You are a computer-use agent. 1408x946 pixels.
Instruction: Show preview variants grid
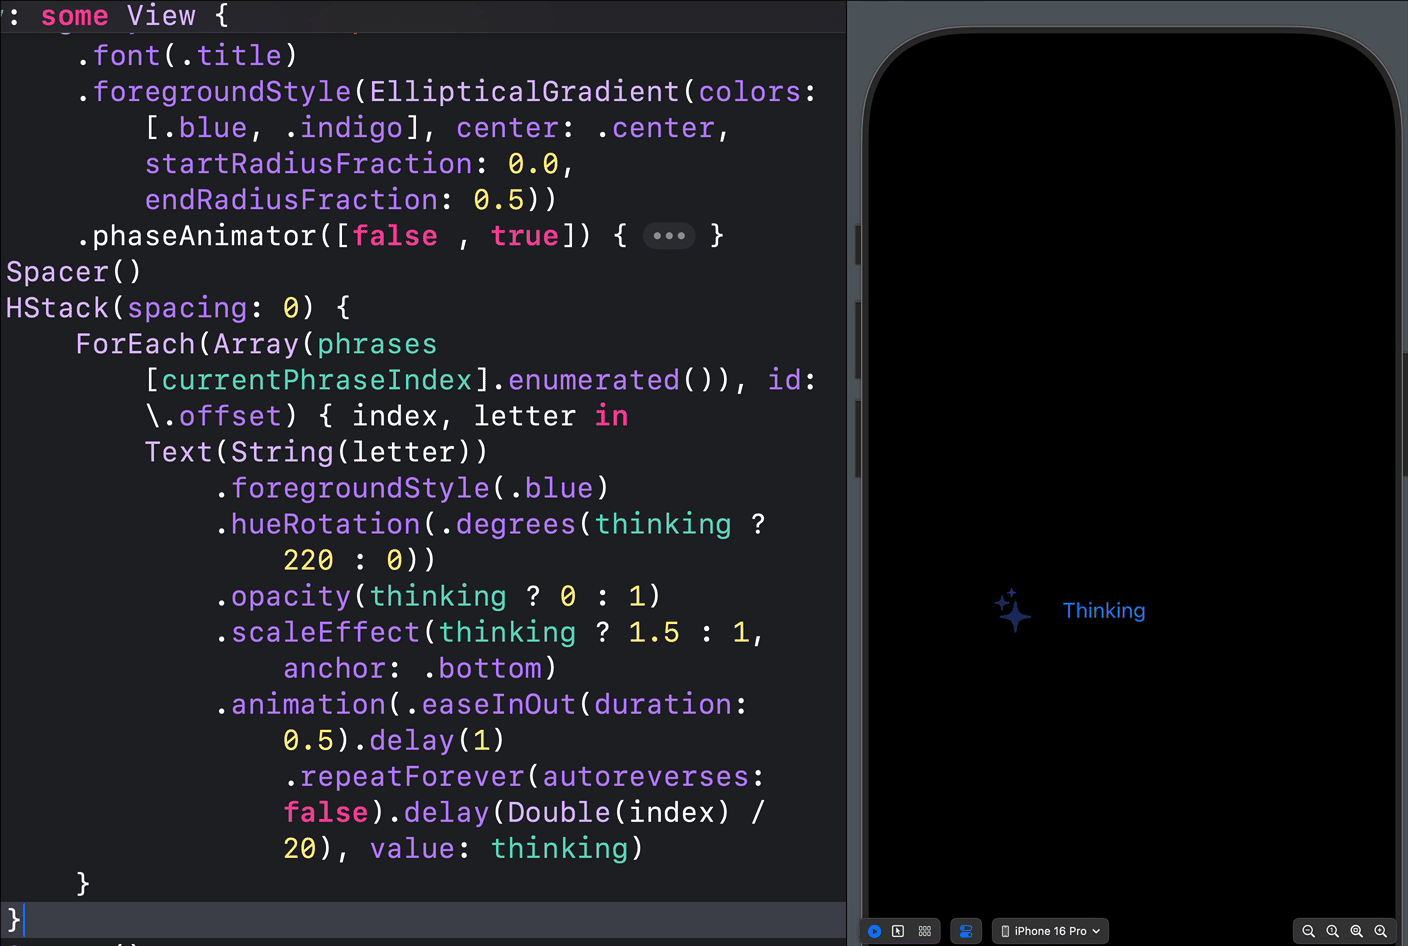coord(925,931)
